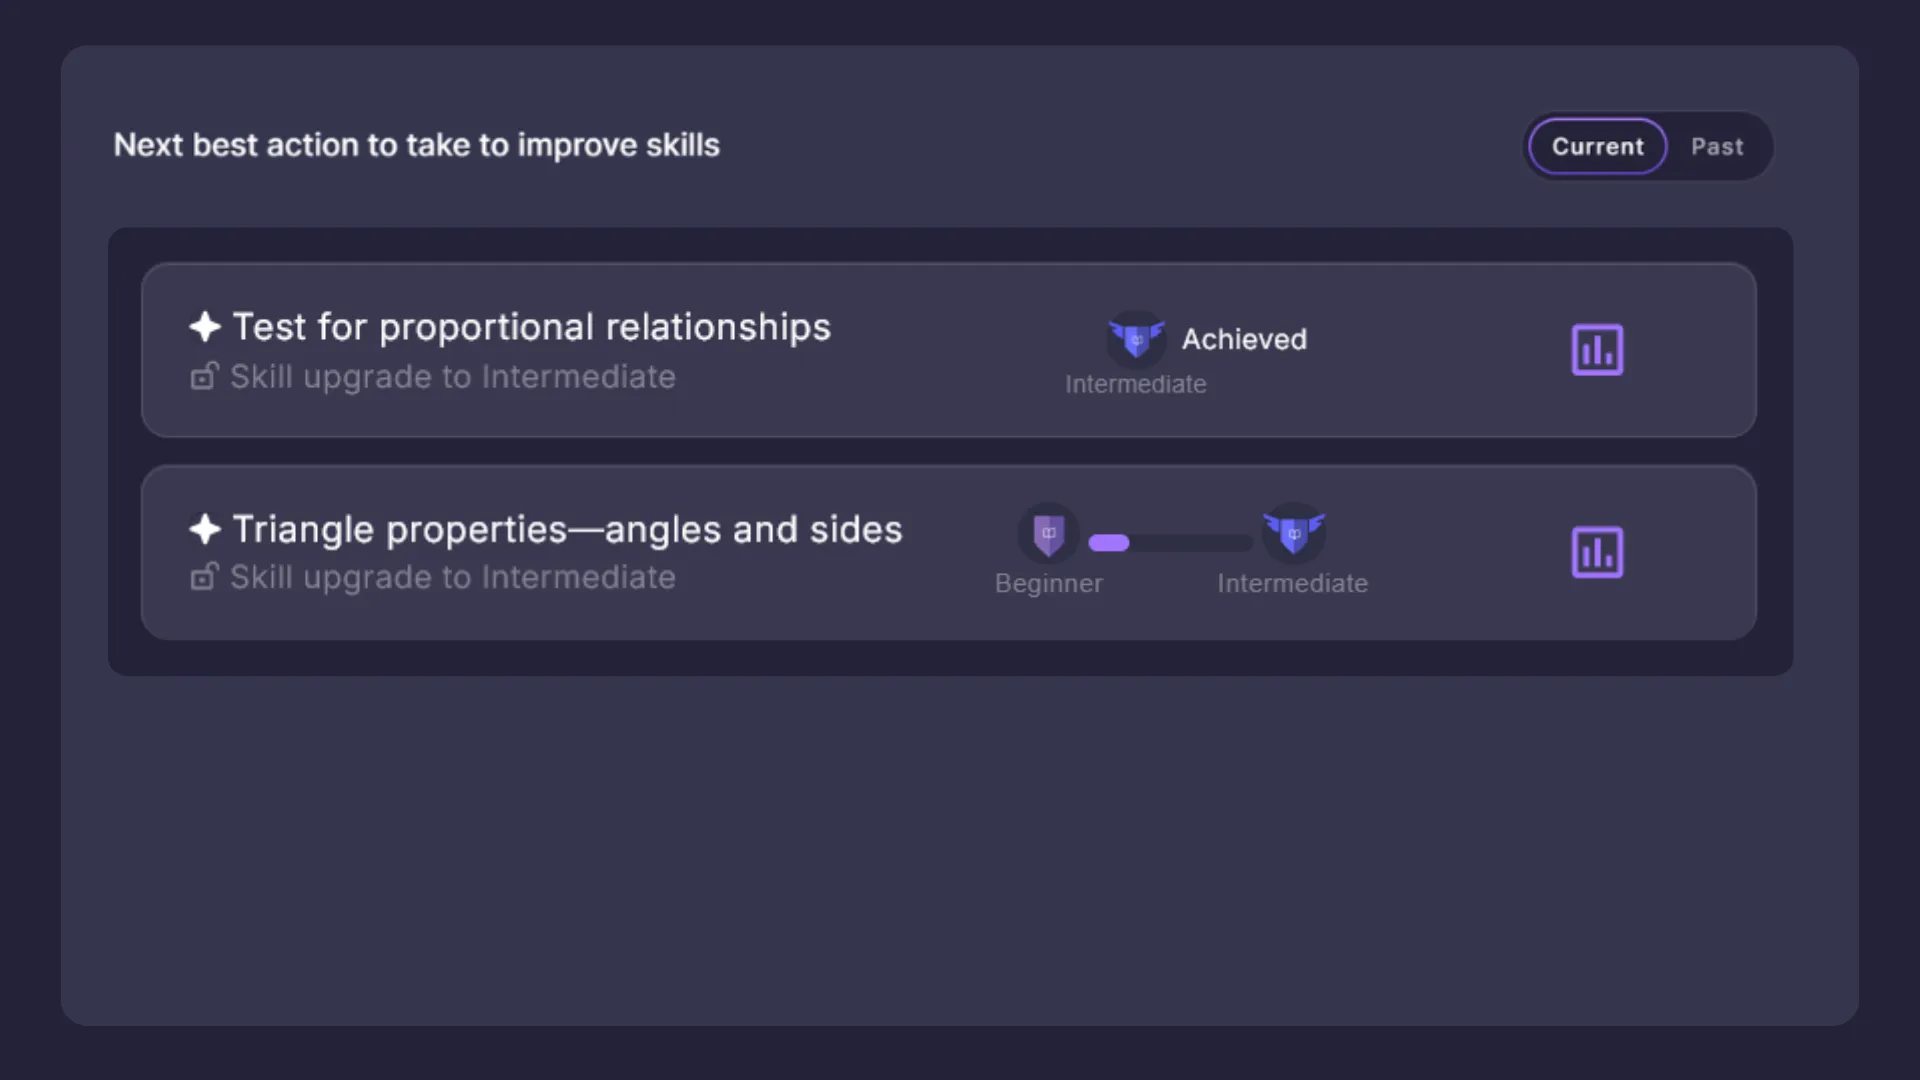Click Skill upgrade text under Test for proportional

click(x=452, y=377)
